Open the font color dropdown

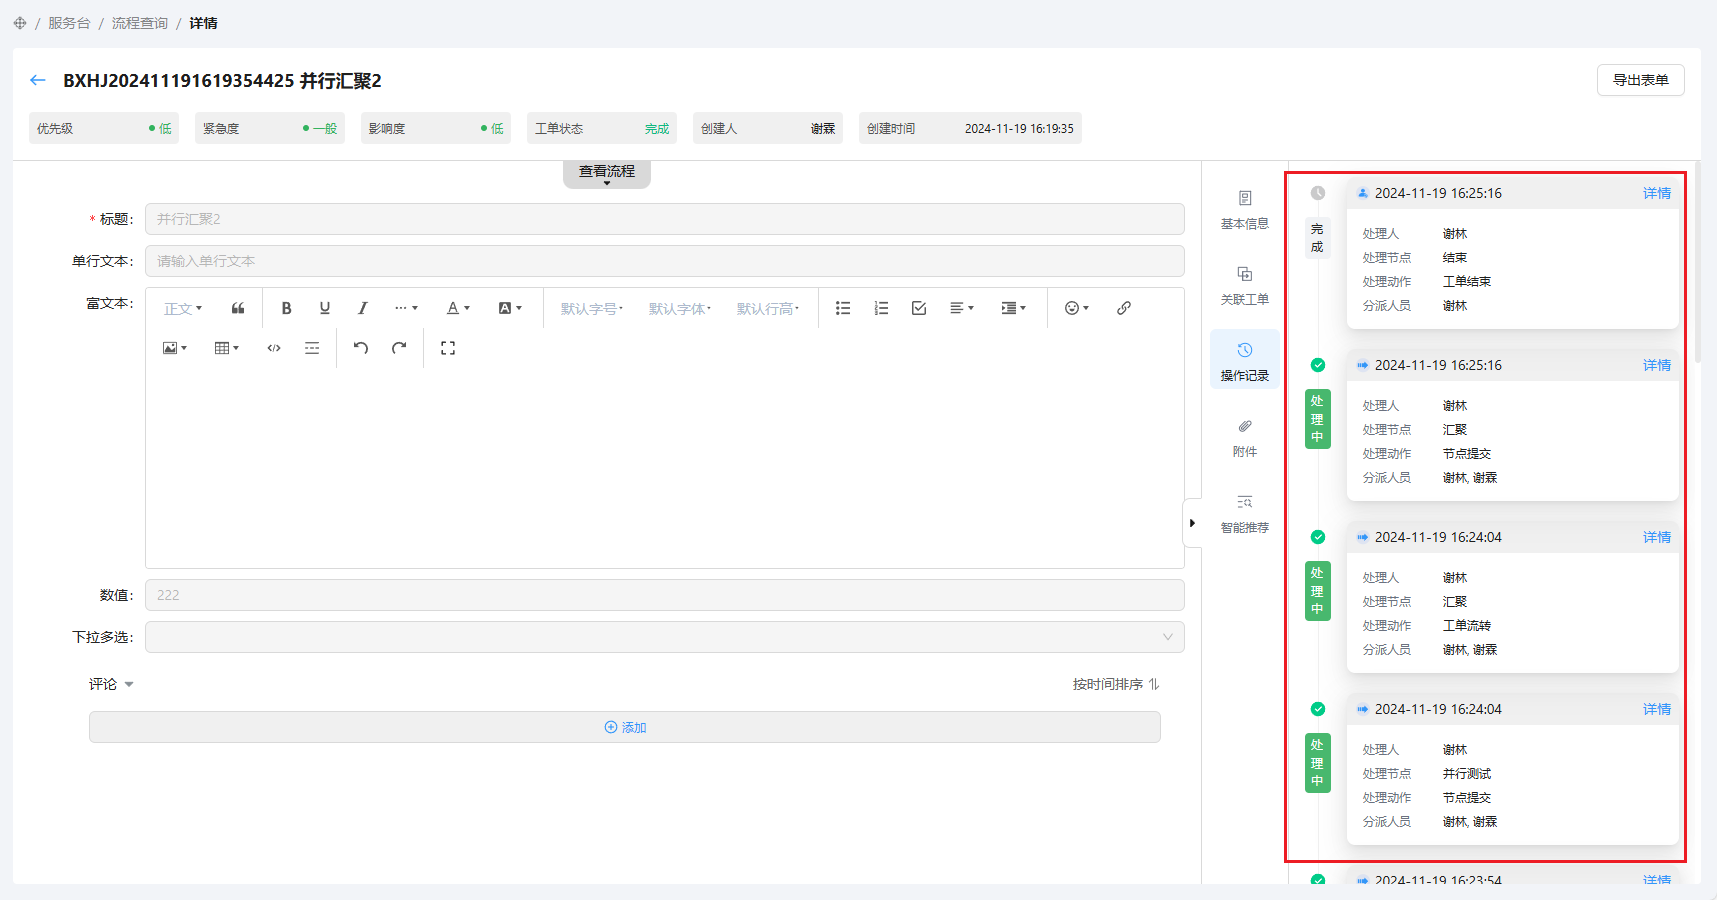(458, 308)
